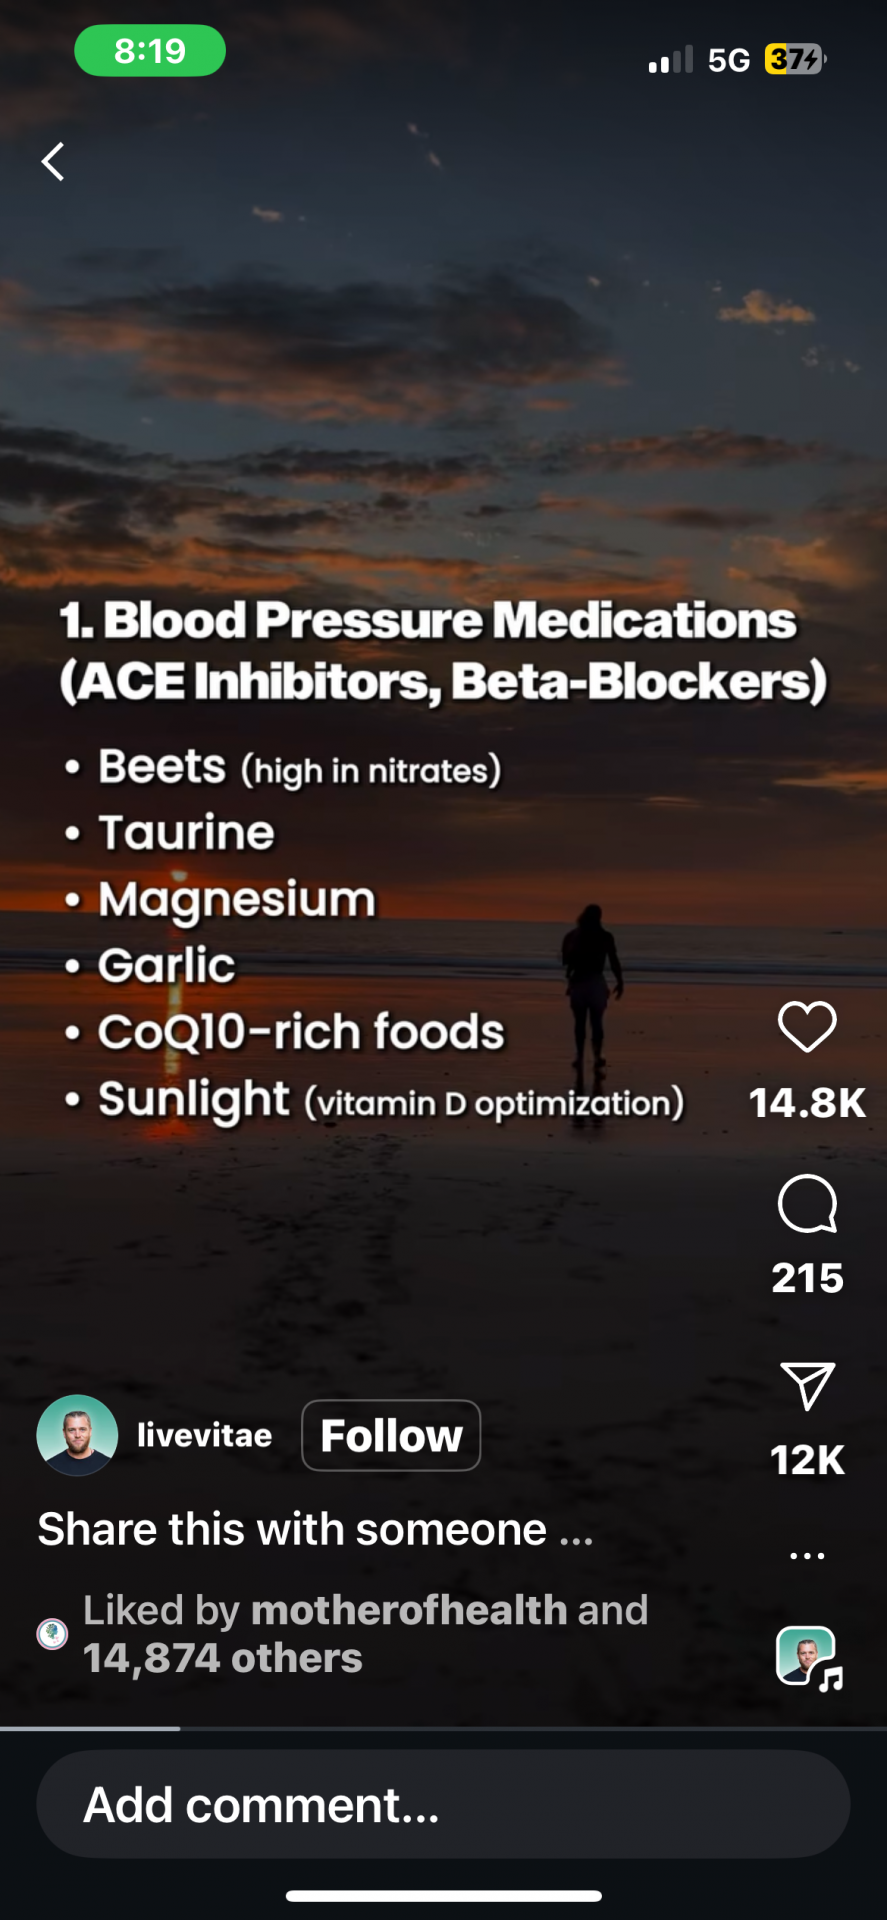Image resolution: width=887 pixels, height=1920 pixels.
Task: Tap the battery indicator in status bar
Action: click(x=796, y=60)
